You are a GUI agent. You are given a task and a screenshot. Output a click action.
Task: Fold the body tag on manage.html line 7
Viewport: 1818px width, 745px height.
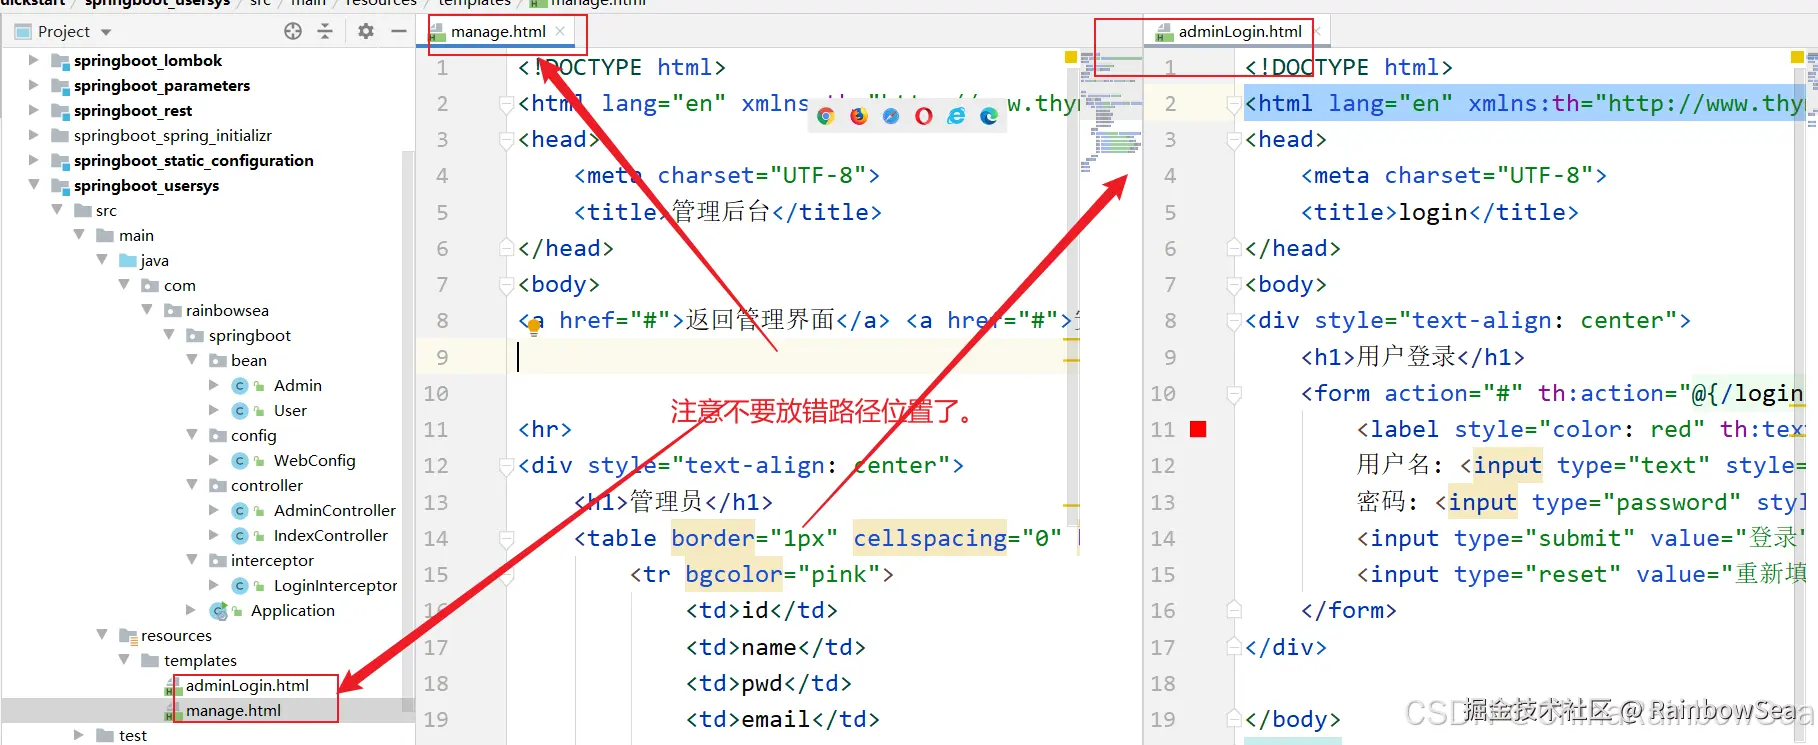click(x=507, y=285)
